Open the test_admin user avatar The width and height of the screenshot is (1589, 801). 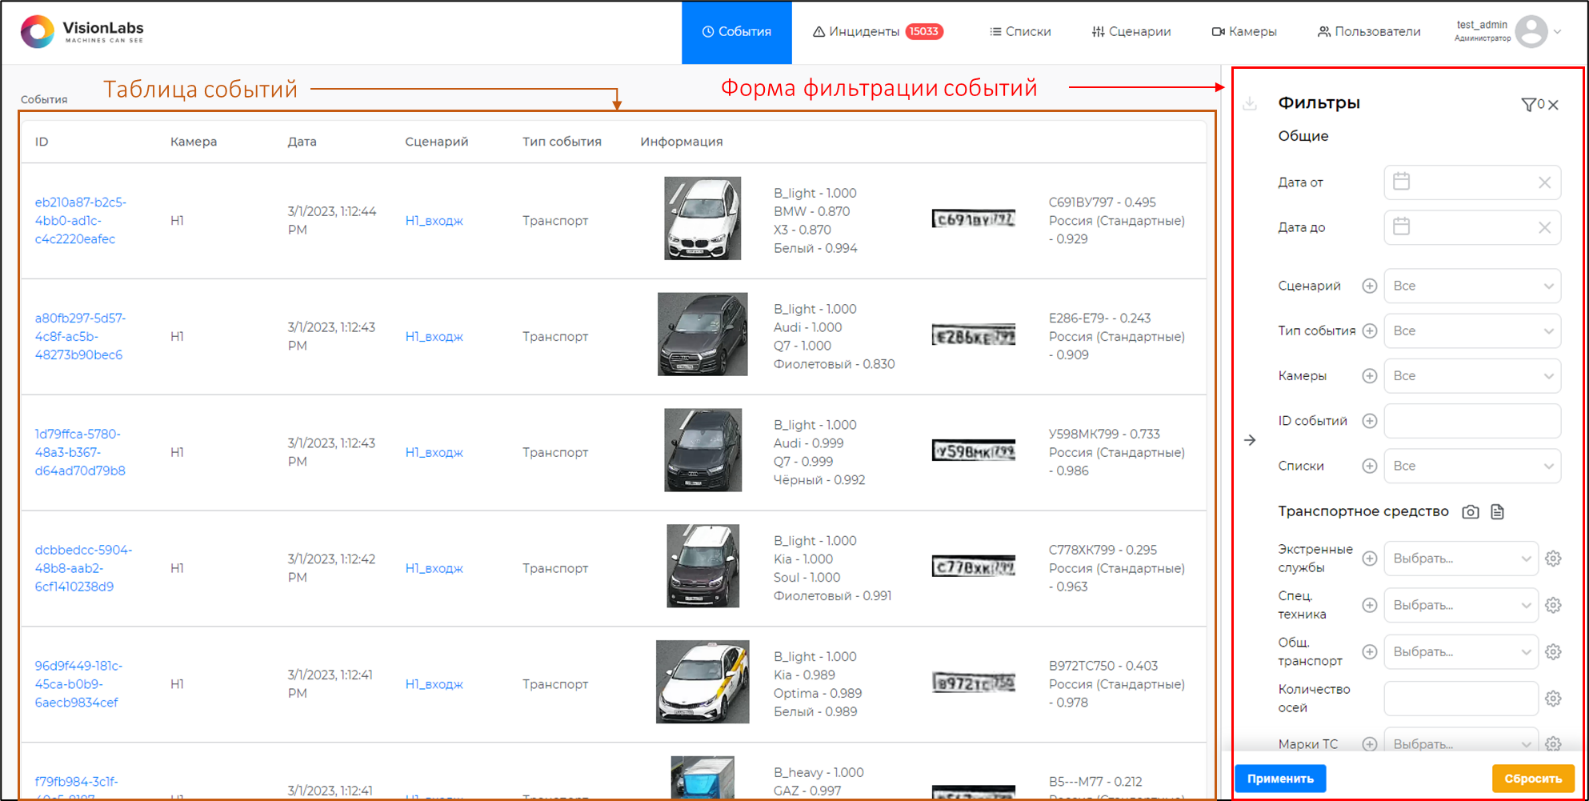[1531, 32]
